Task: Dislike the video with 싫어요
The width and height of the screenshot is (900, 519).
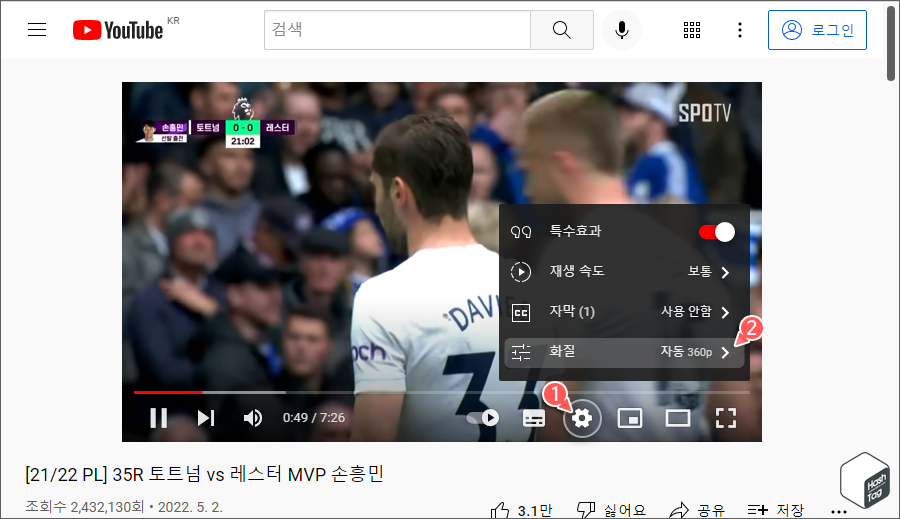Action: [x=611, y=510]
